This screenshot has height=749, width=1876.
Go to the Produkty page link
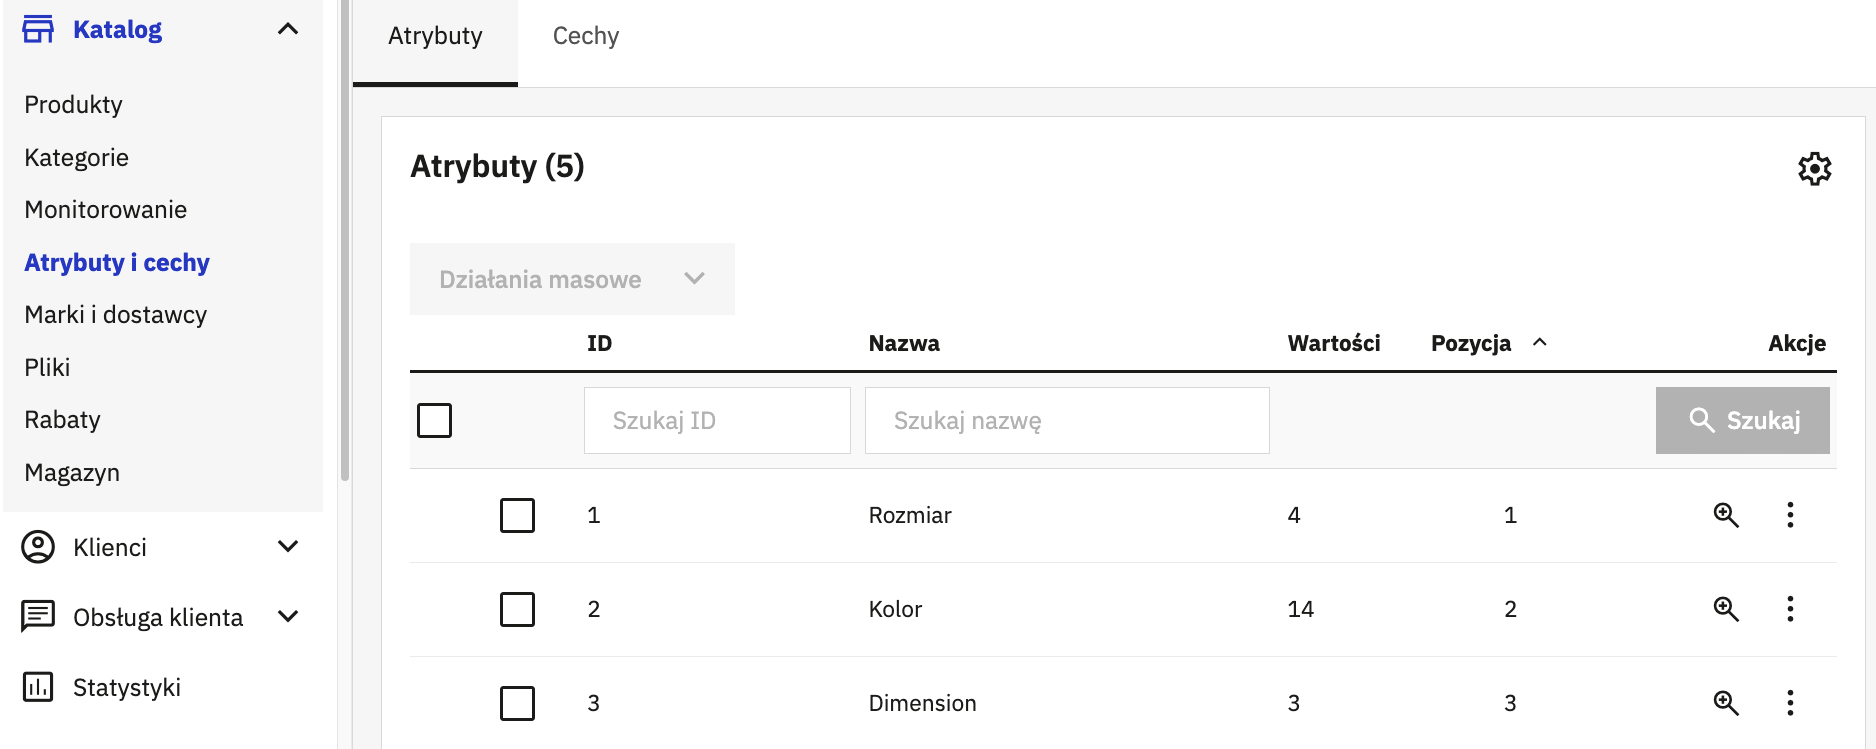pos(74,105)
